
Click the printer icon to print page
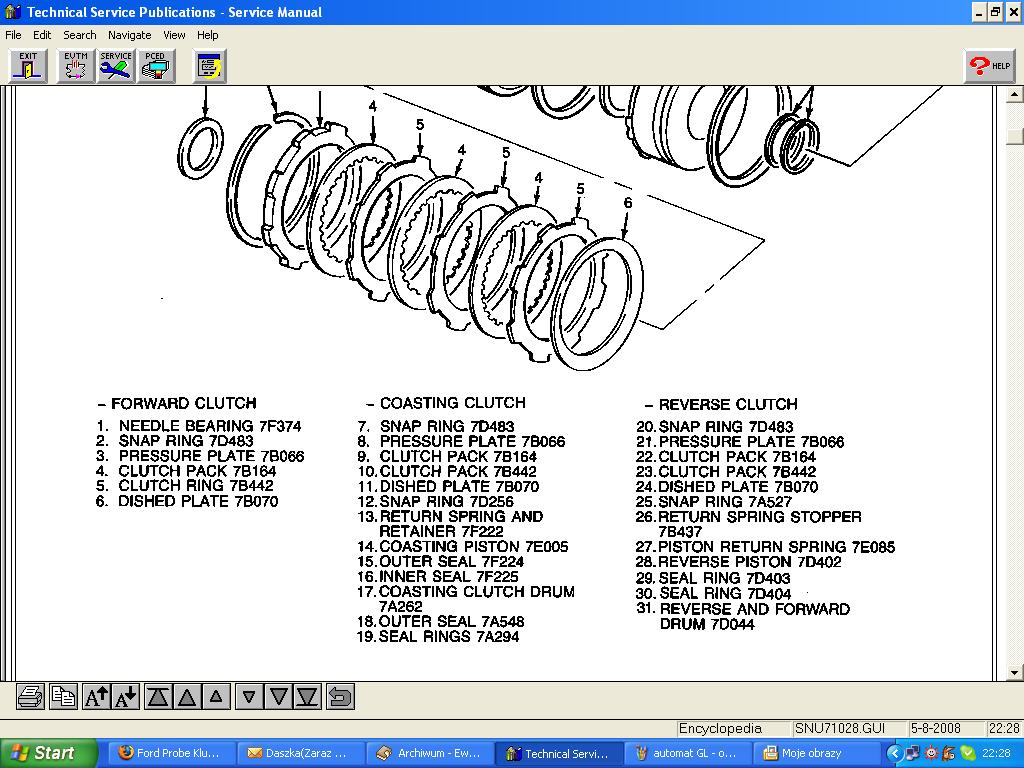[30, 696]
